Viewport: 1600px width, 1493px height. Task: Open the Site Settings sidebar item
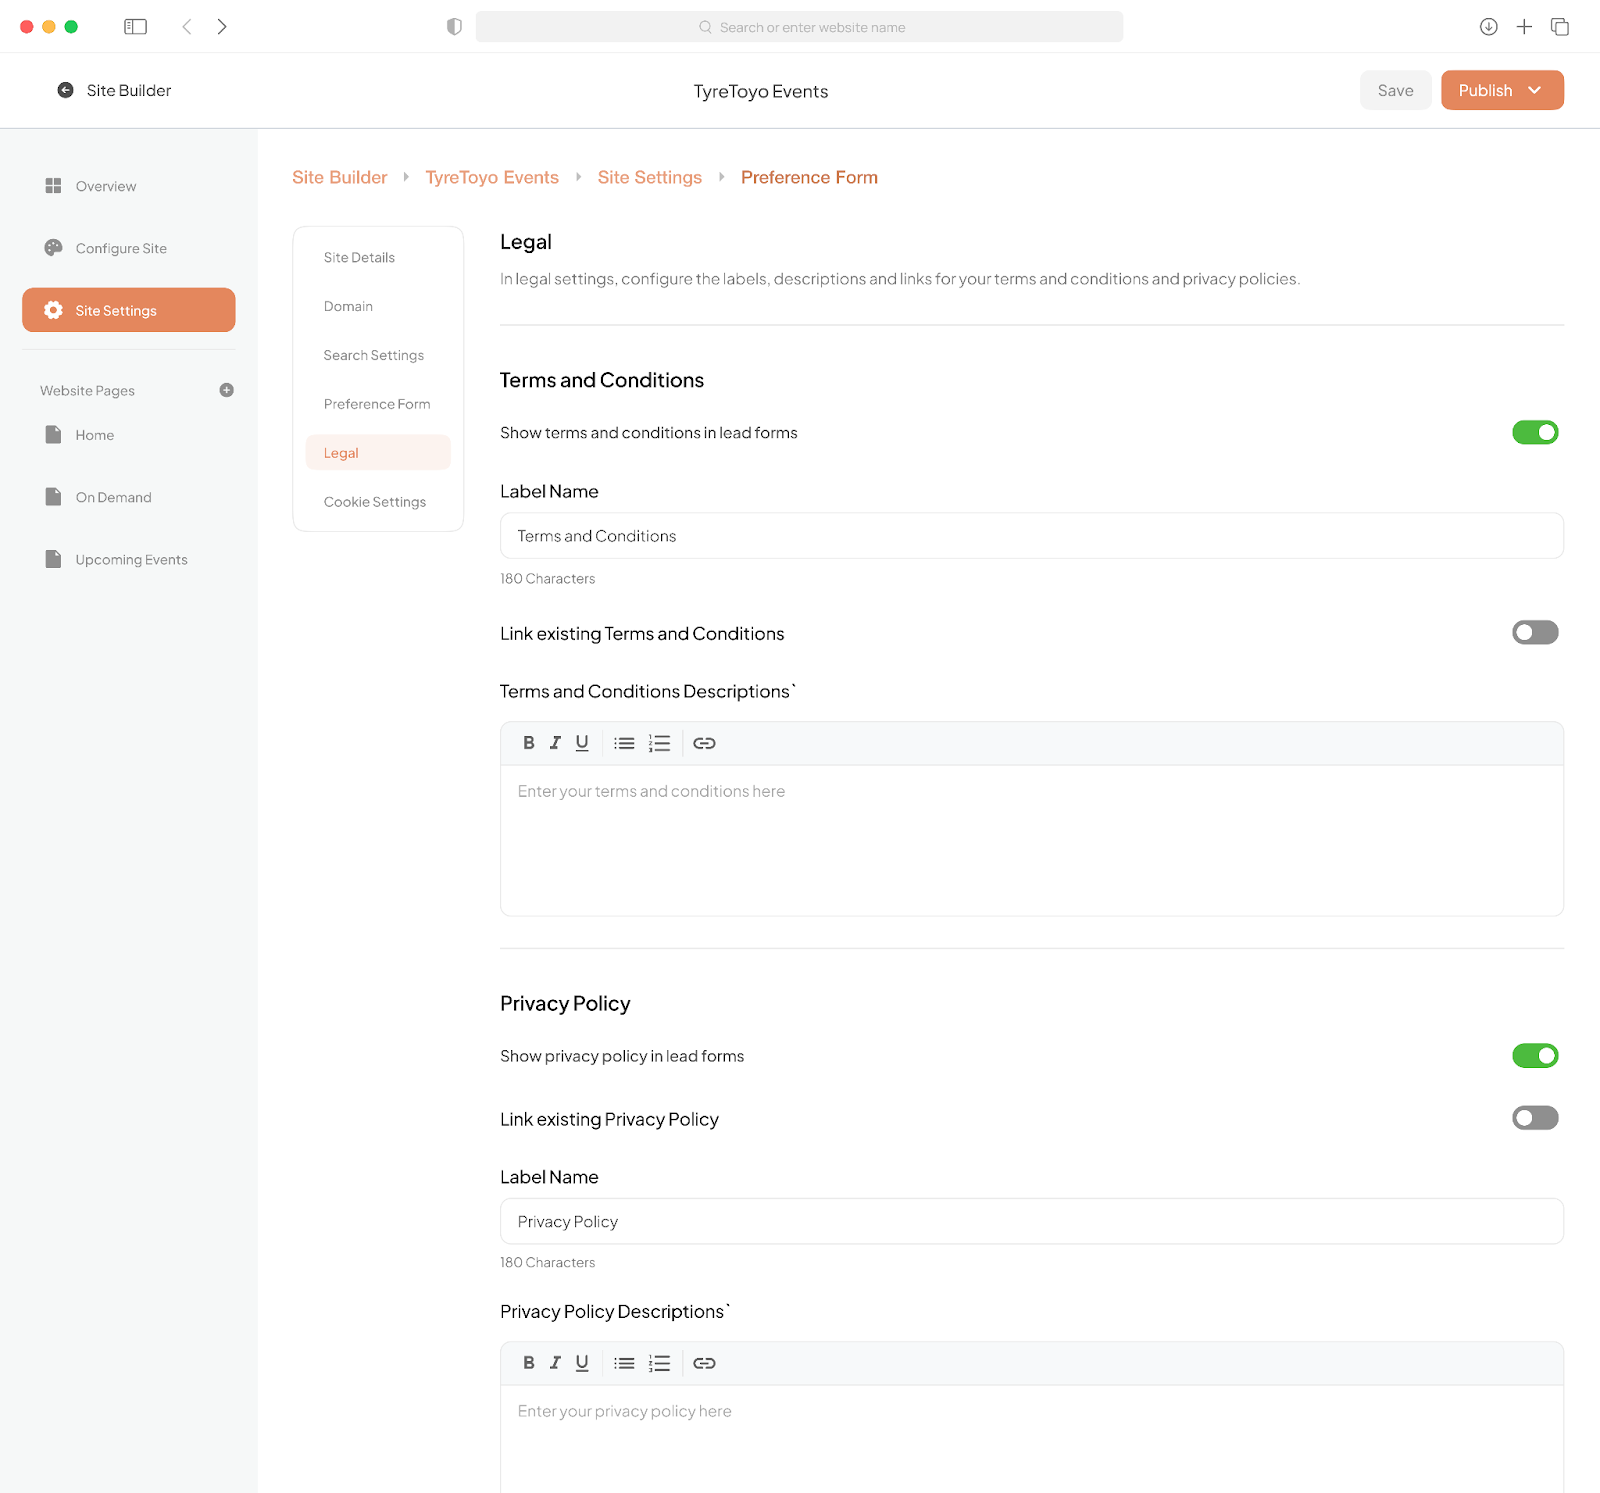129,310
